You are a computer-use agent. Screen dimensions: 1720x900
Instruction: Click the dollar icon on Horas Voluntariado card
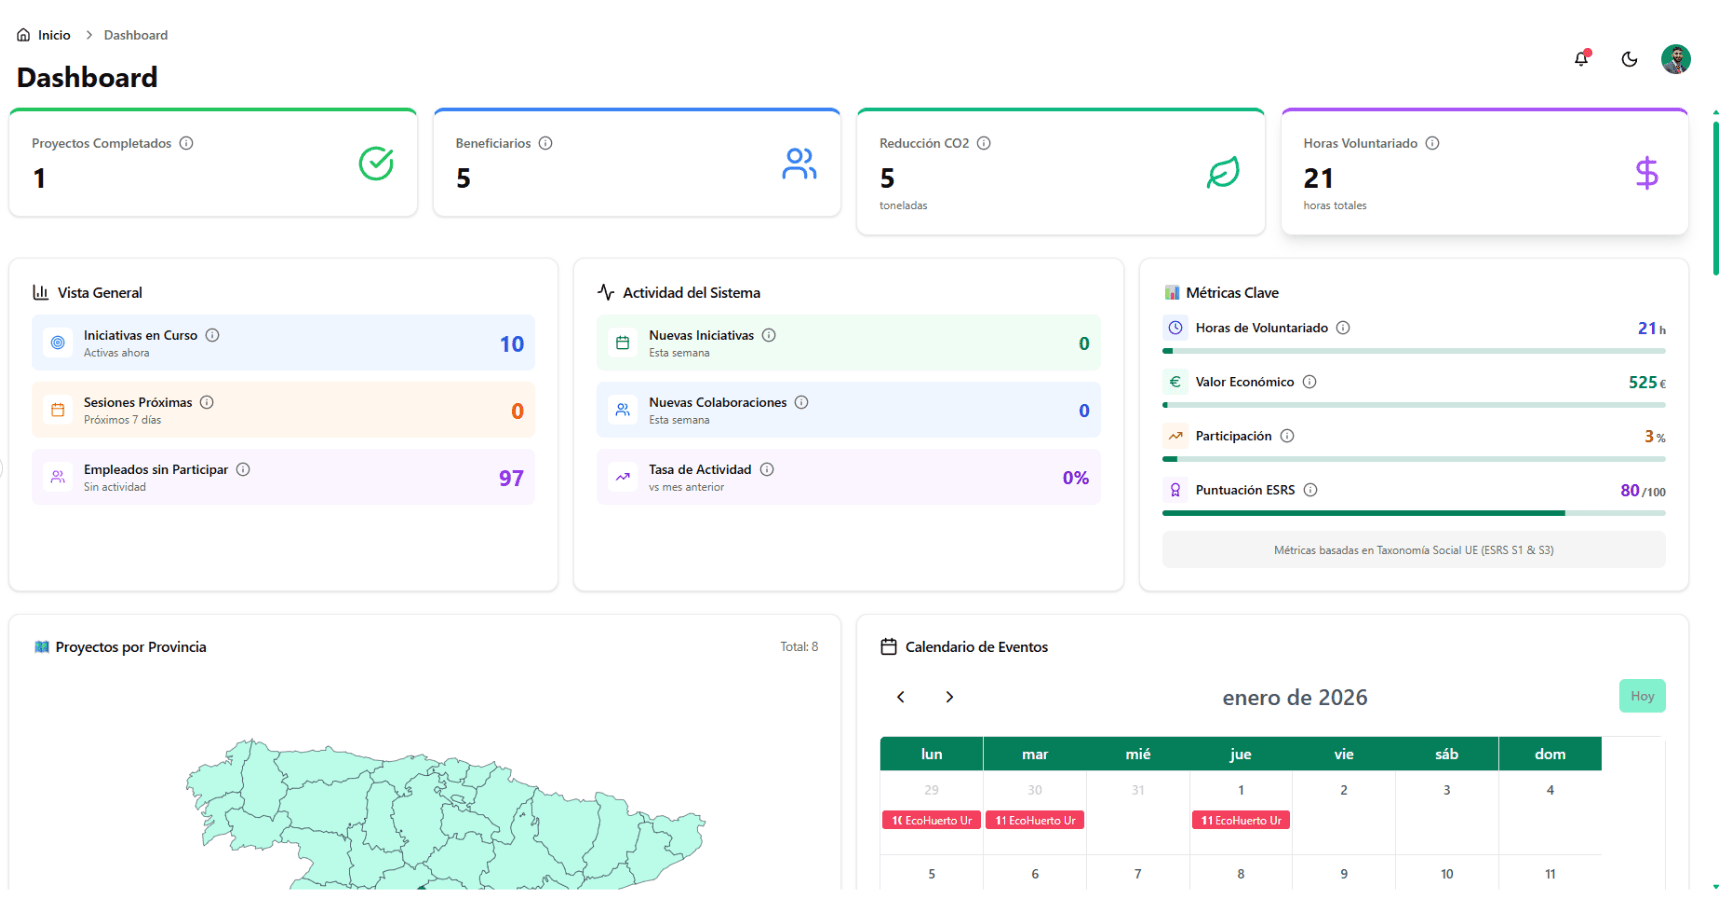coord(1646,173)
